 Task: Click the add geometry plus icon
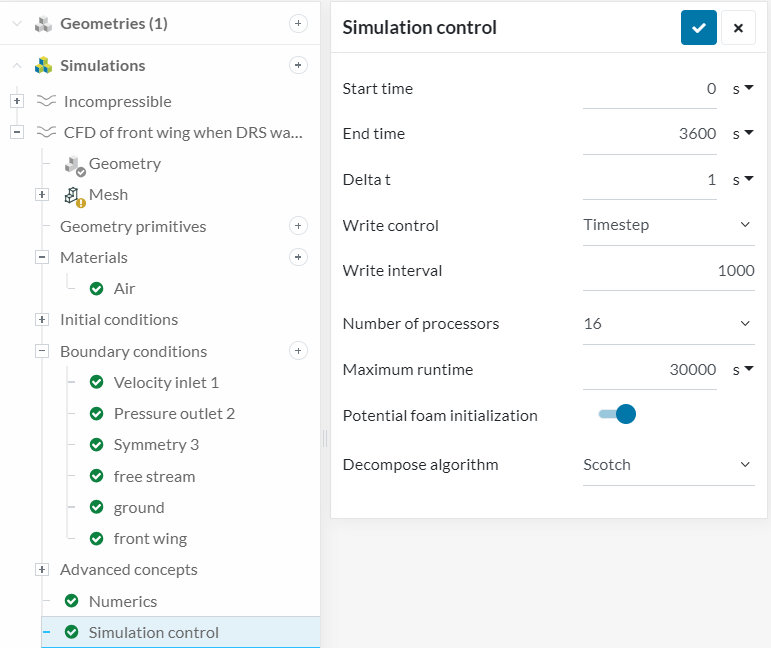[x=298, y=23]
